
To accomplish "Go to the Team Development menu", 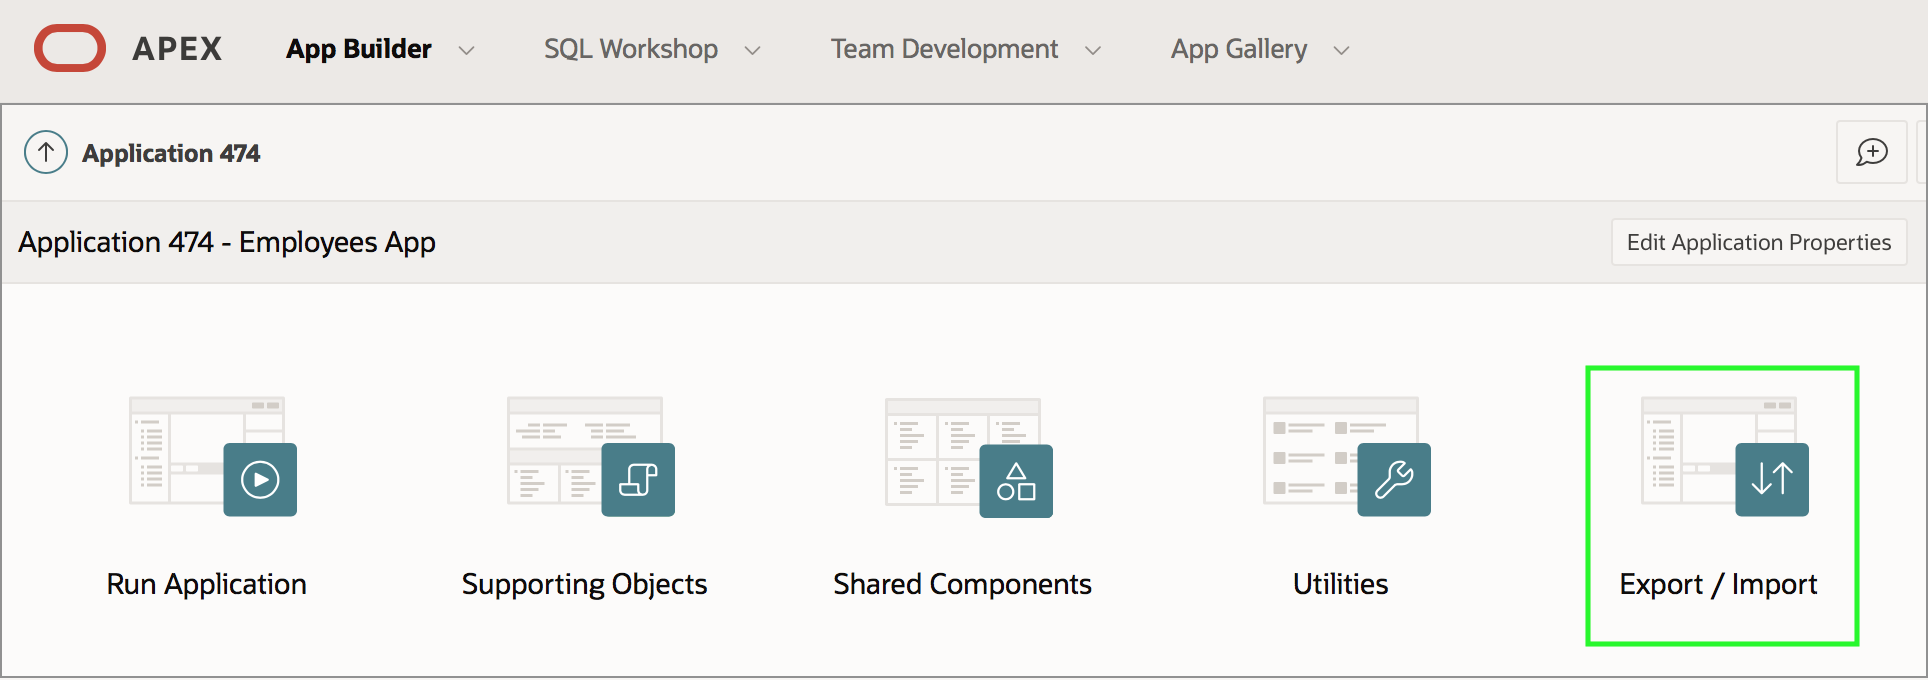I will pos(944,49).
